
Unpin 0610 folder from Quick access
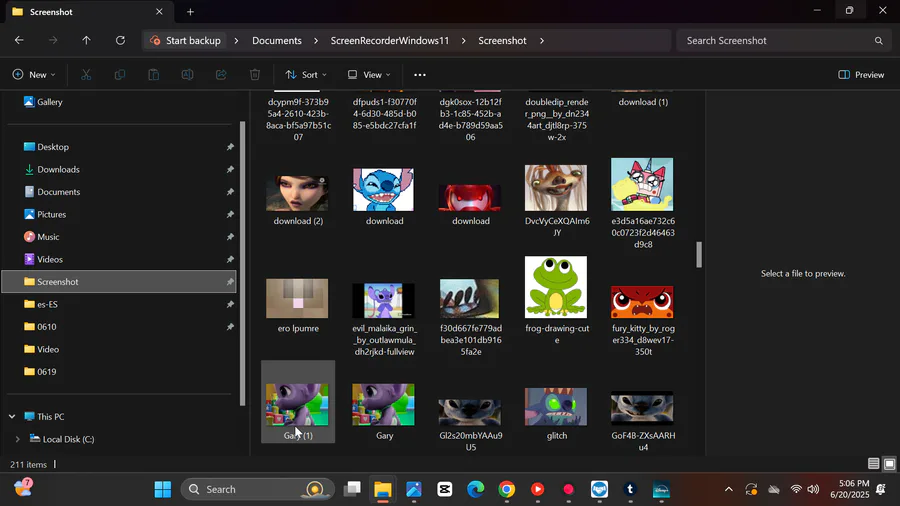pos(230,326)
